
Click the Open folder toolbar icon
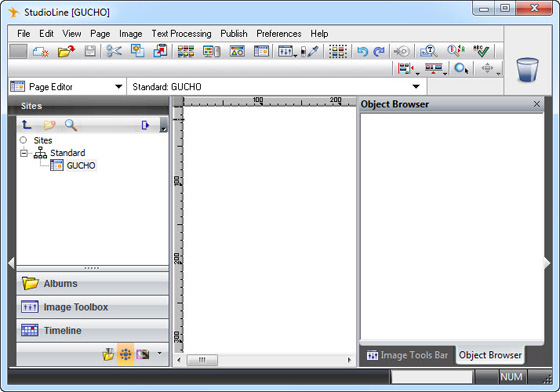(66, 51)
